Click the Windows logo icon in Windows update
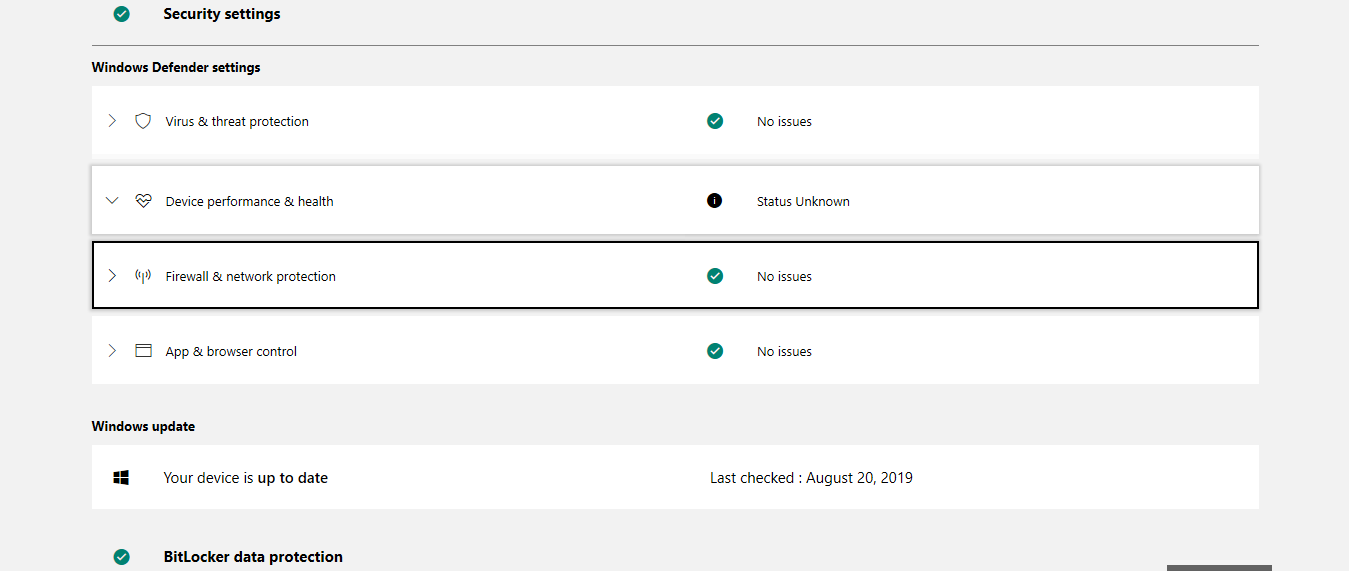 point(121,478)
